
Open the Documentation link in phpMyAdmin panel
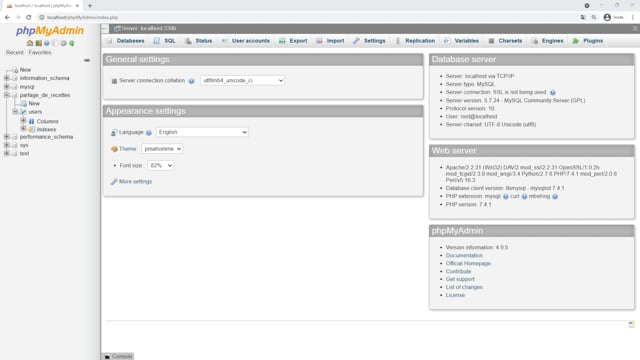[x=464, y=256]
